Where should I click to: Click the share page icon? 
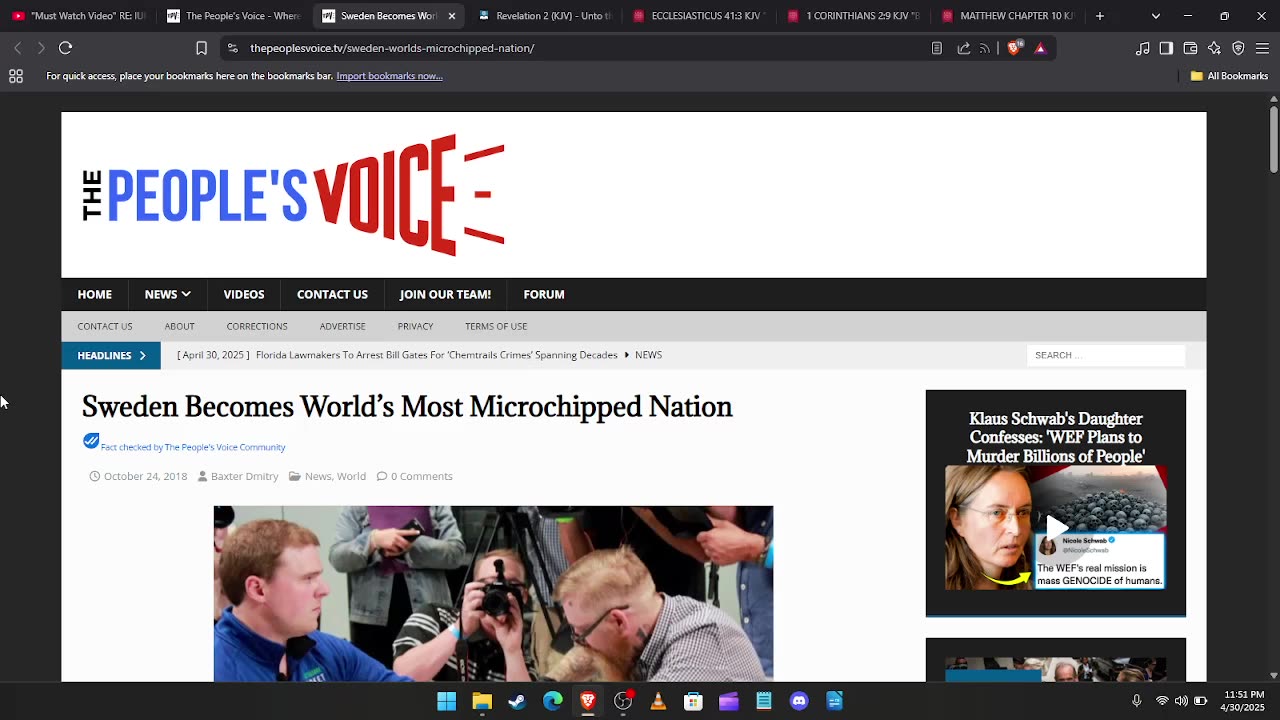click(x=964, y=48)
